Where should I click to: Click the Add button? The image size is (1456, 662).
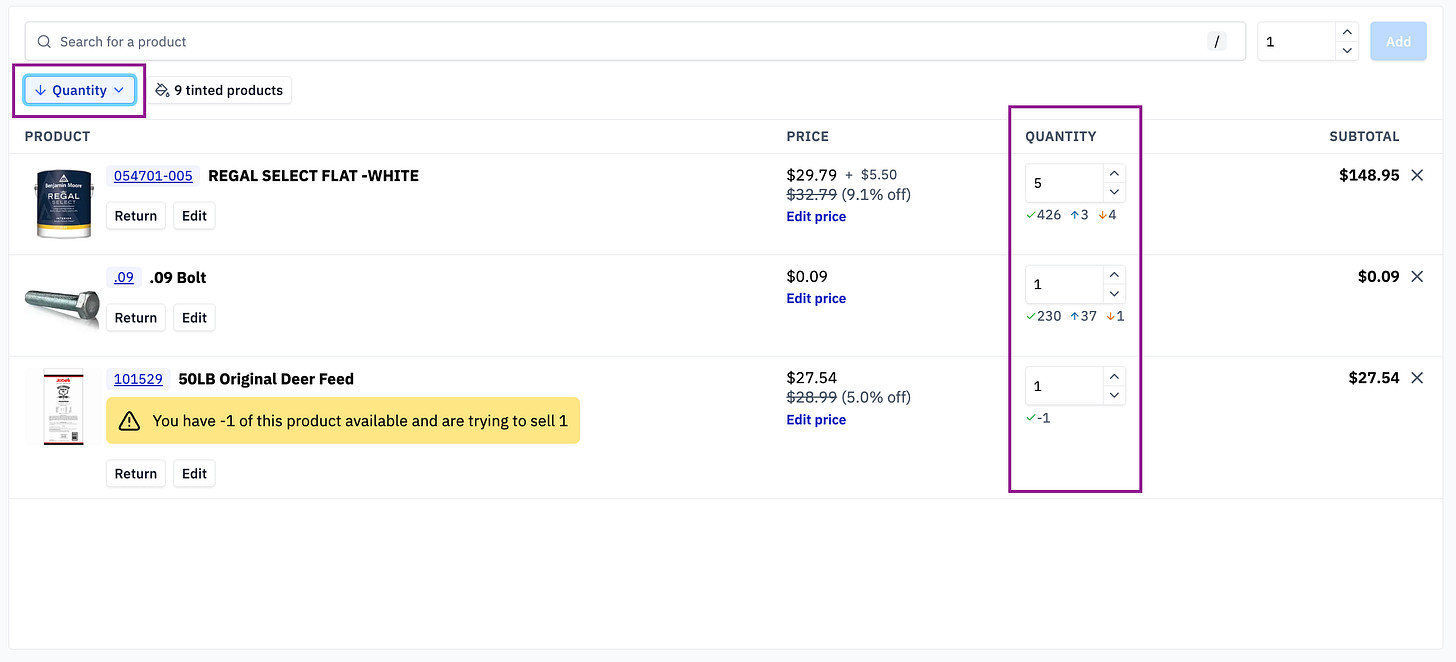(x=1398, y=42)
